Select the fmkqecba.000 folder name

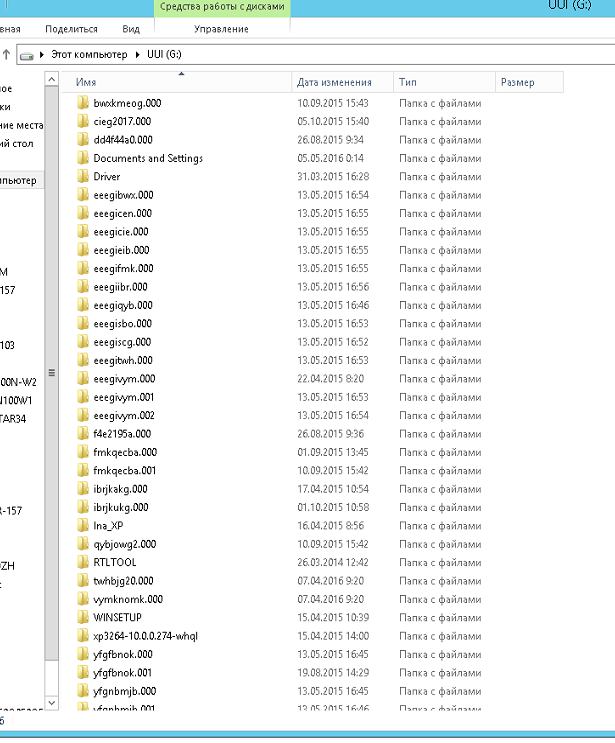[125, 452]
